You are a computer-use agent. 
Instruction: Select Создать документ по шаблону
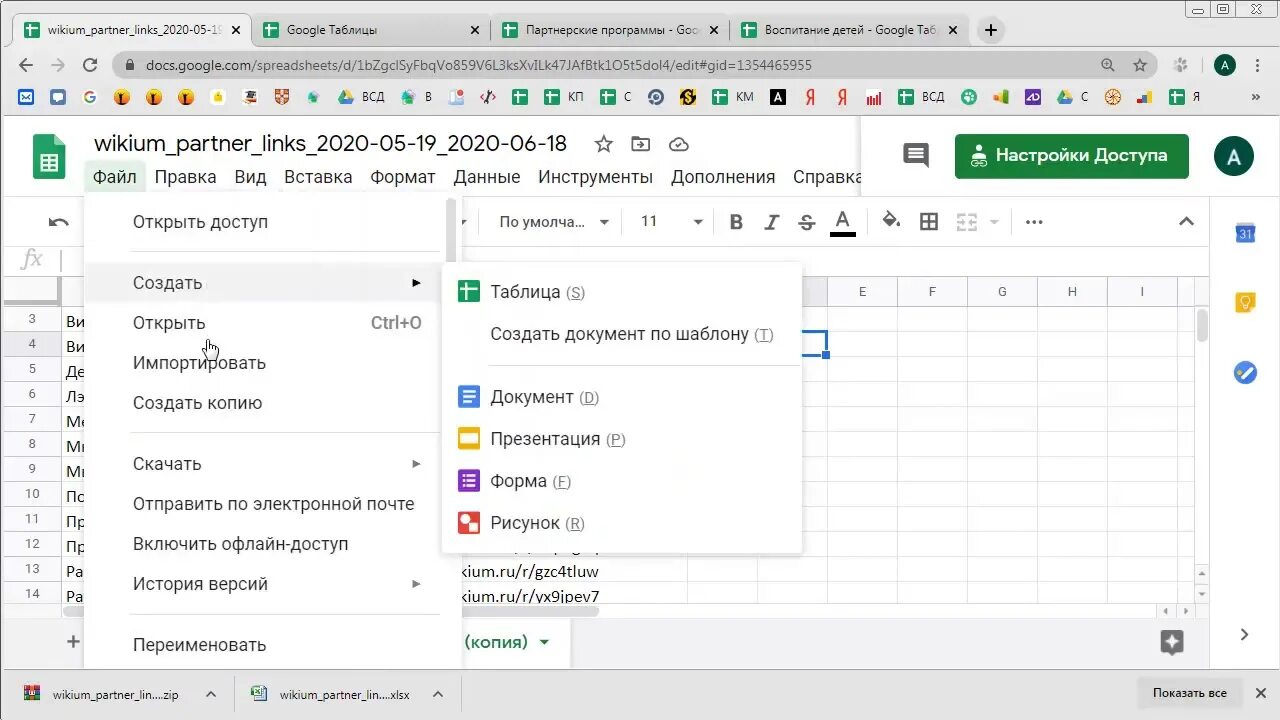622,334
